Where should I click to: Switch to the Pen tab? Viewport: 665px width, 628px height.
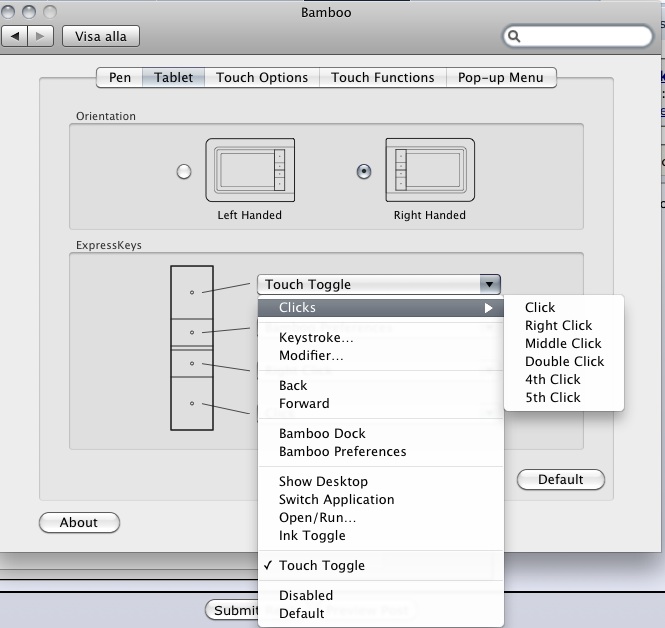pyautogui.click(x=120, y=78)
